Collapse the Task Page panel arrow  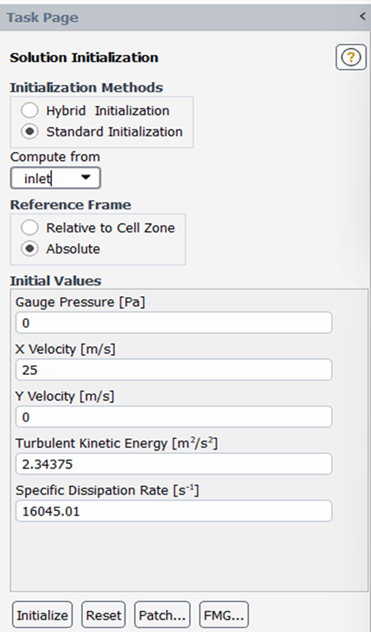point(362,17)
